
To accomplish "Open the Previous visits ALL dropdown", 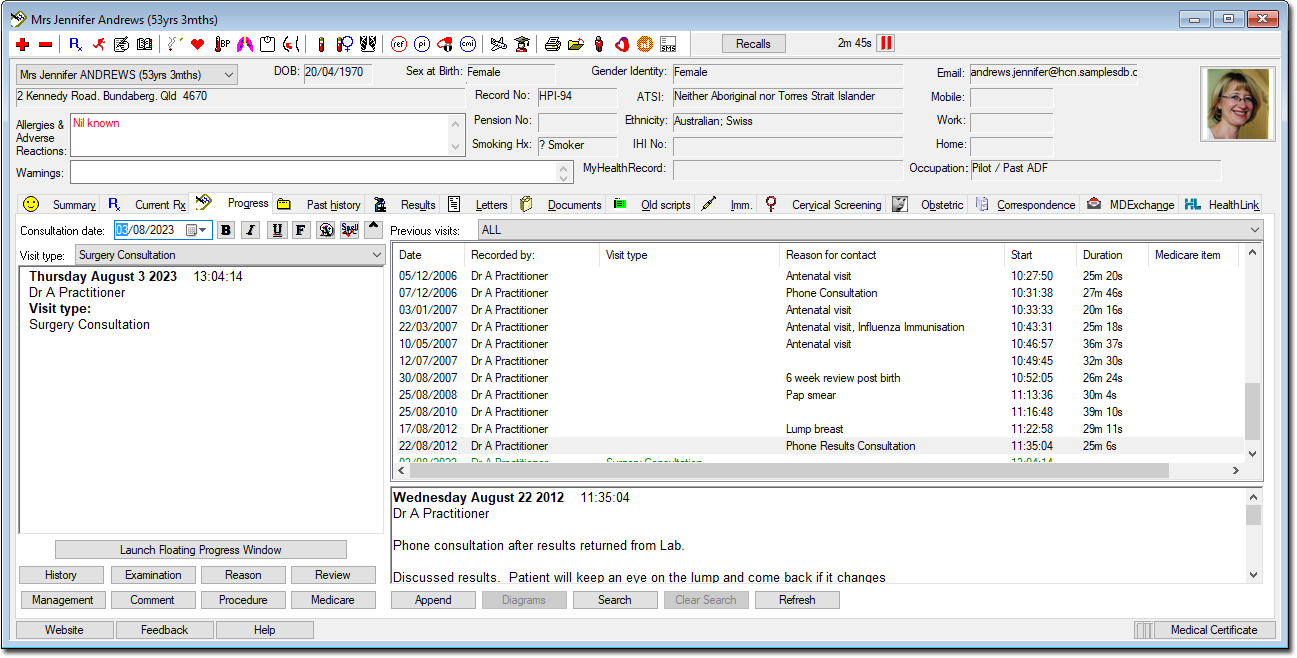I will pyautogui.click(x=1255, y=230).
